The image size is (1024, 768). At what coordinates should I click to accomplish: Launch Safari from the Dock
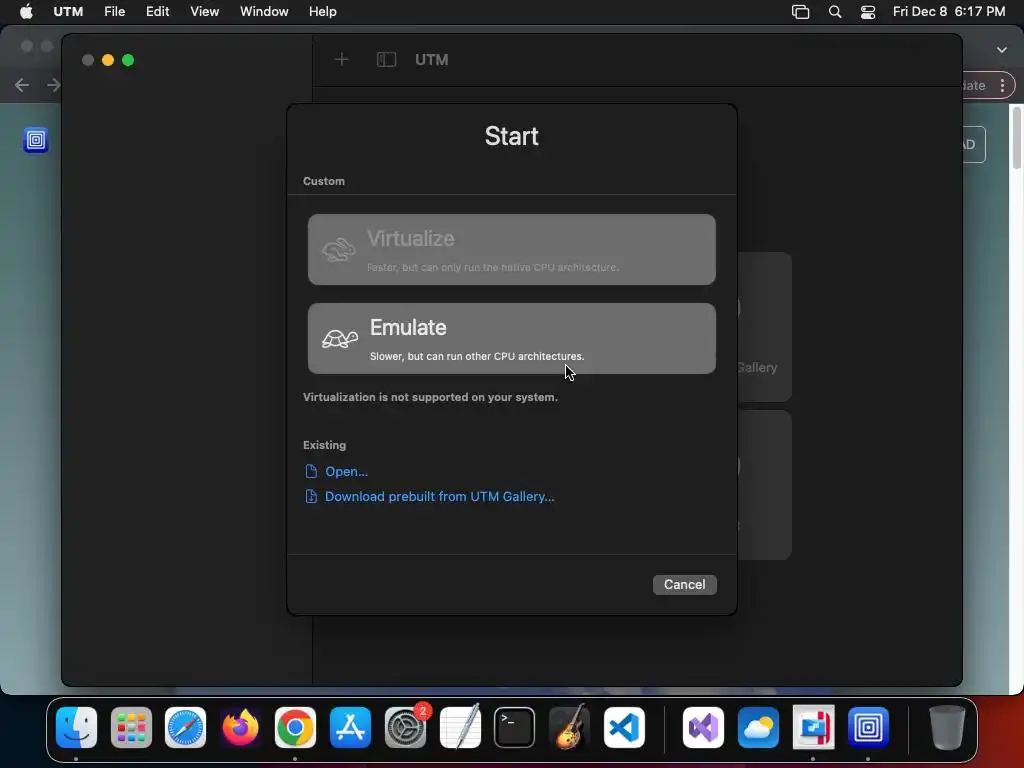185,728
